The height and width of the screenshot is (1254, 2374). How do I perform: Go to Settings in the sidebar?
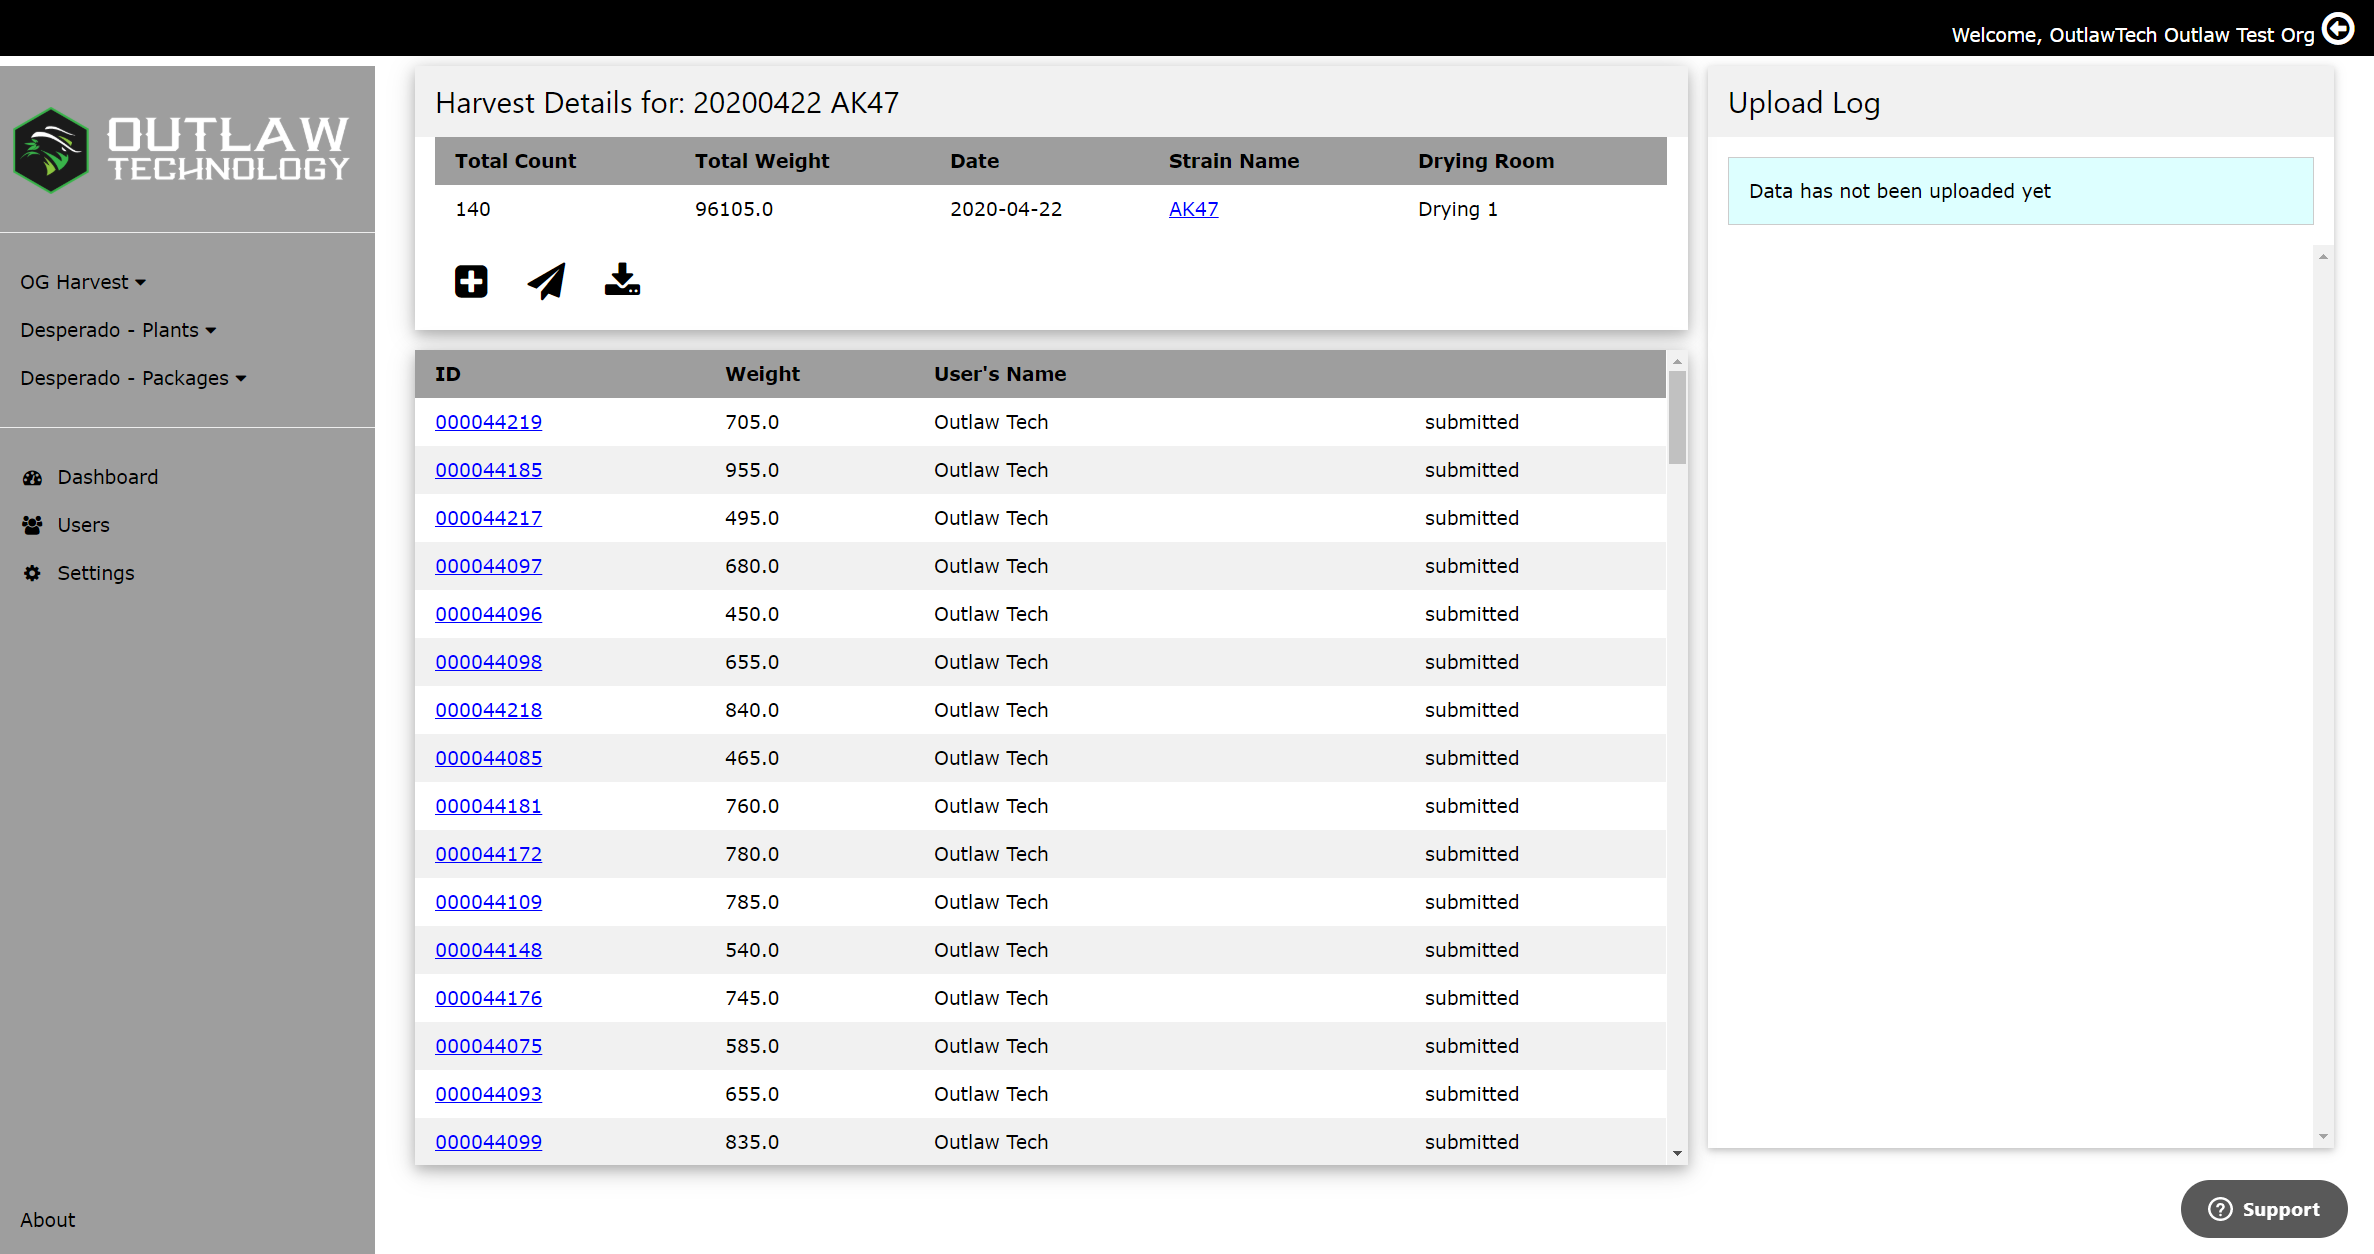96,573
